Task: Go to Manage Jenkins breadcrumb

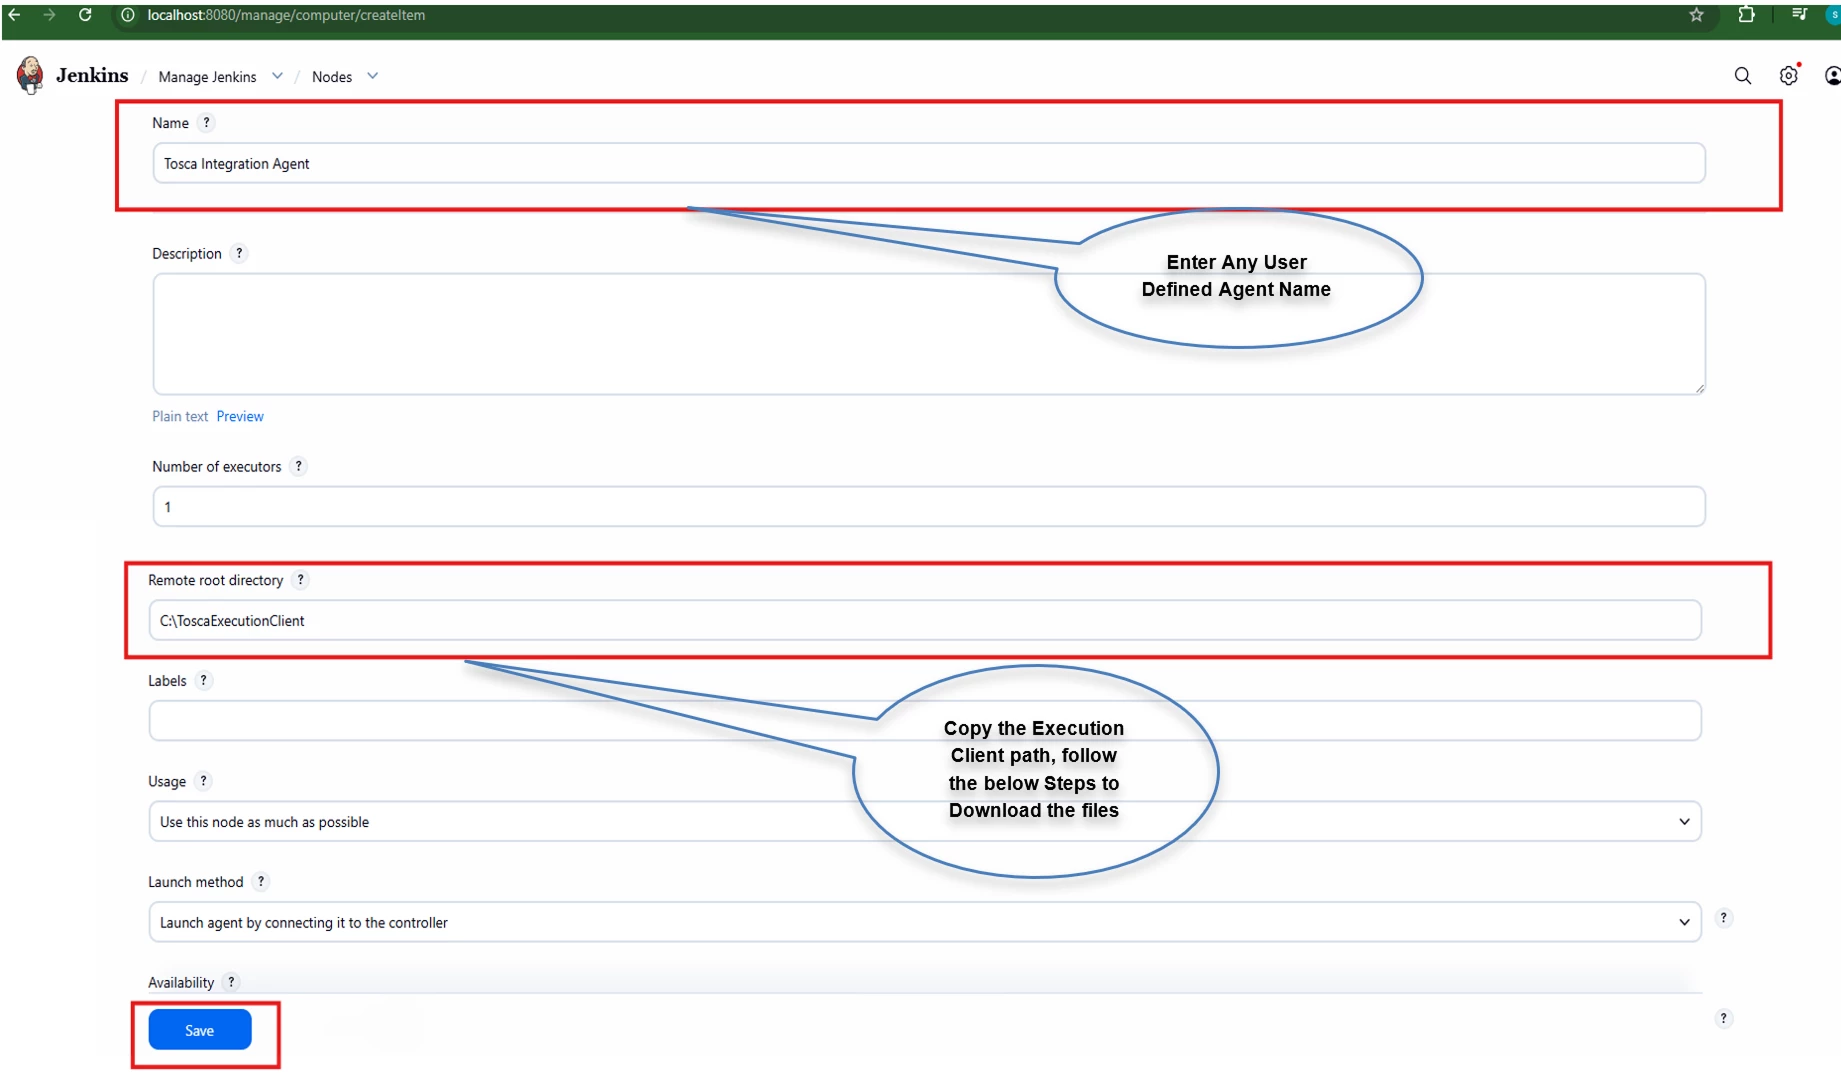Action: click(x=207, y=77)
